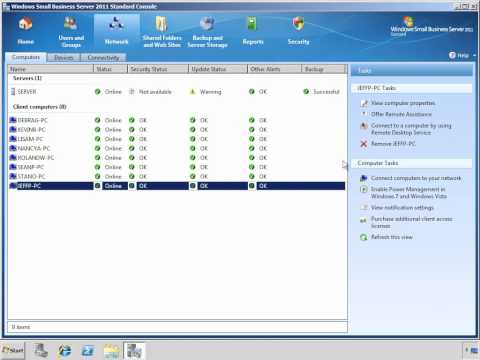Switch to the Connectivity tab

point(103,58)
